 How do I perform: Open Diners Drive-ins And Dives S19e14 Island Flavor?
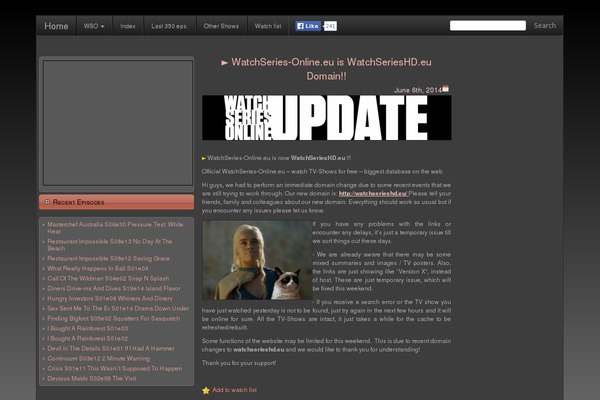[x=114, y=289]
